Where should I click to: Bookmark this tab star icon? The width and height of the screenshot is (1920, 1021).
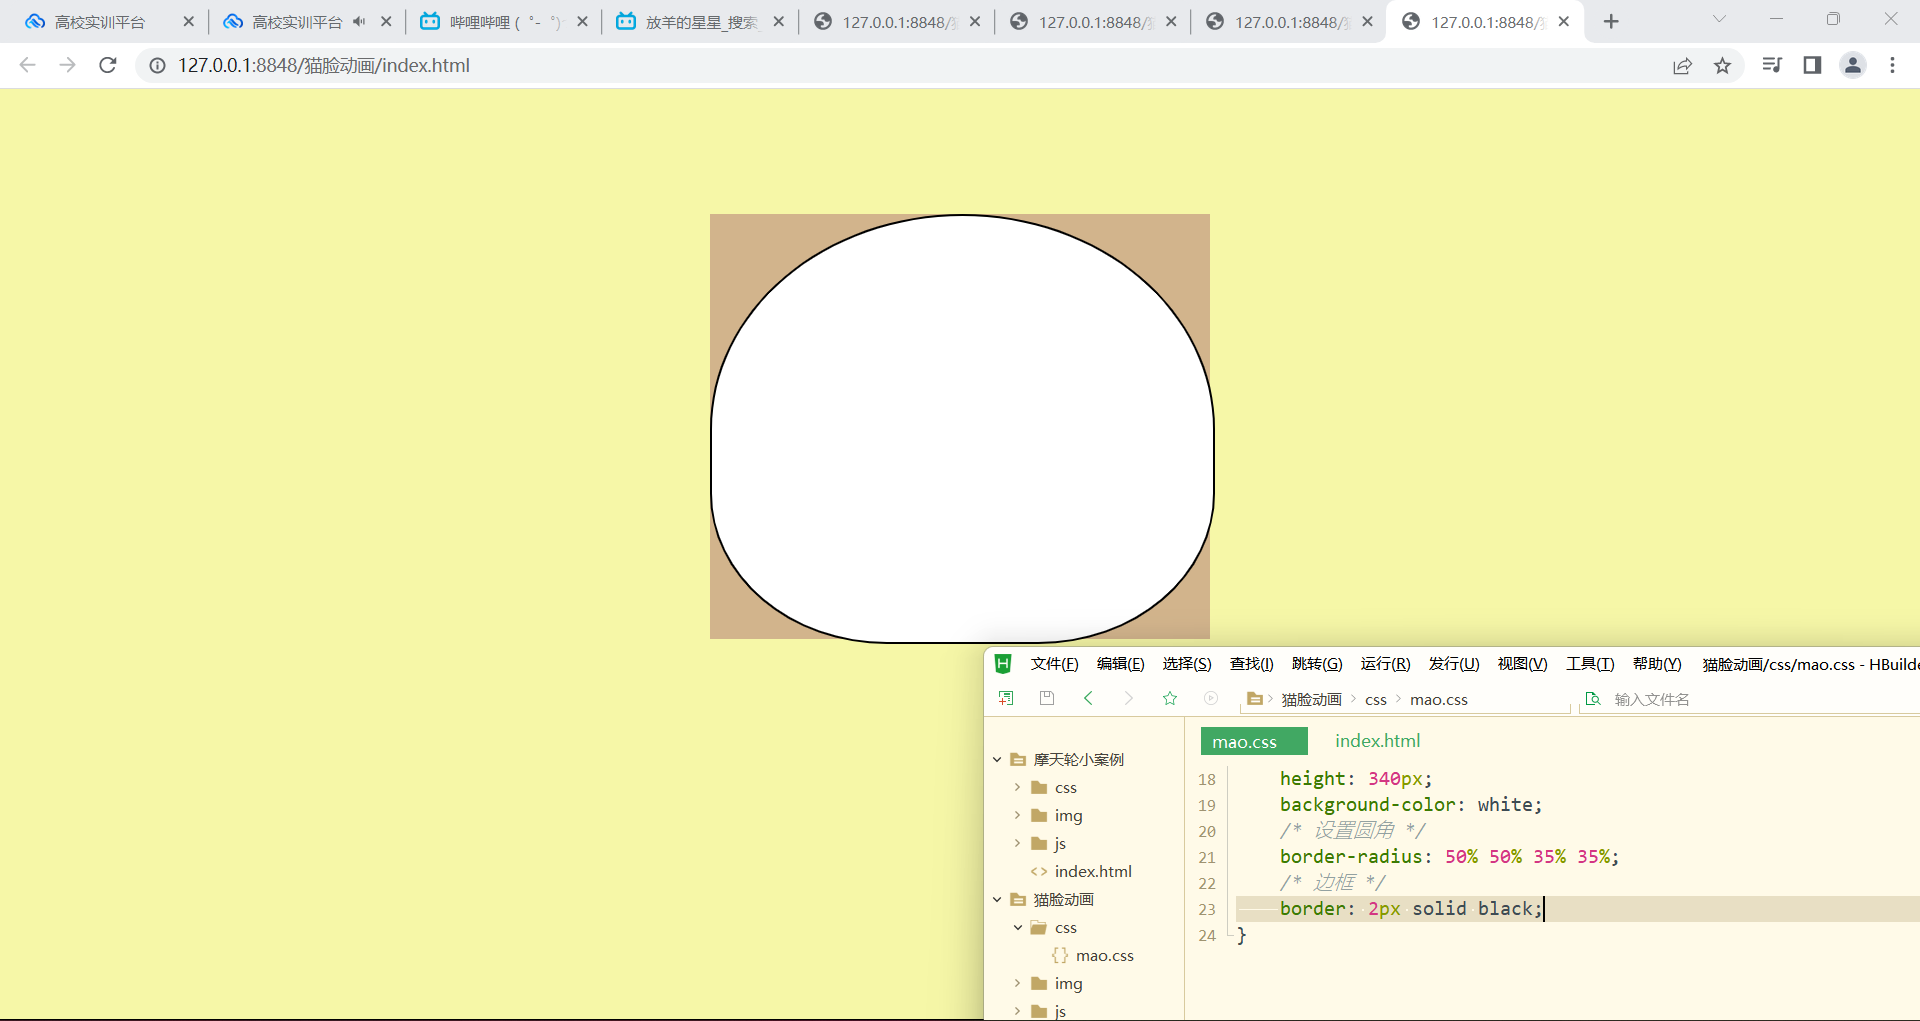click(1722, 65)
